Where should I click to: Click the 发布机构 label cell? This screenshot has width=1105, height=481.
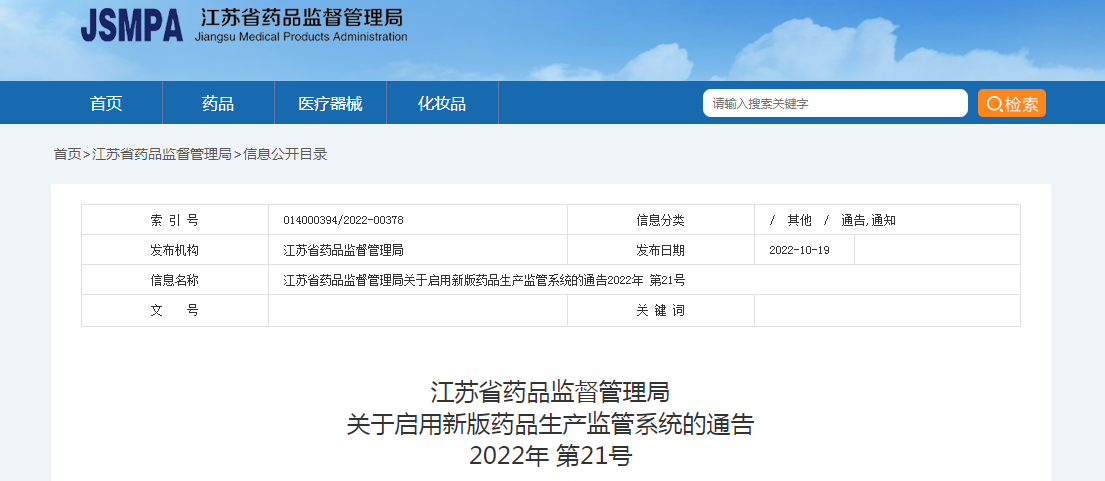tap(175, 250)
